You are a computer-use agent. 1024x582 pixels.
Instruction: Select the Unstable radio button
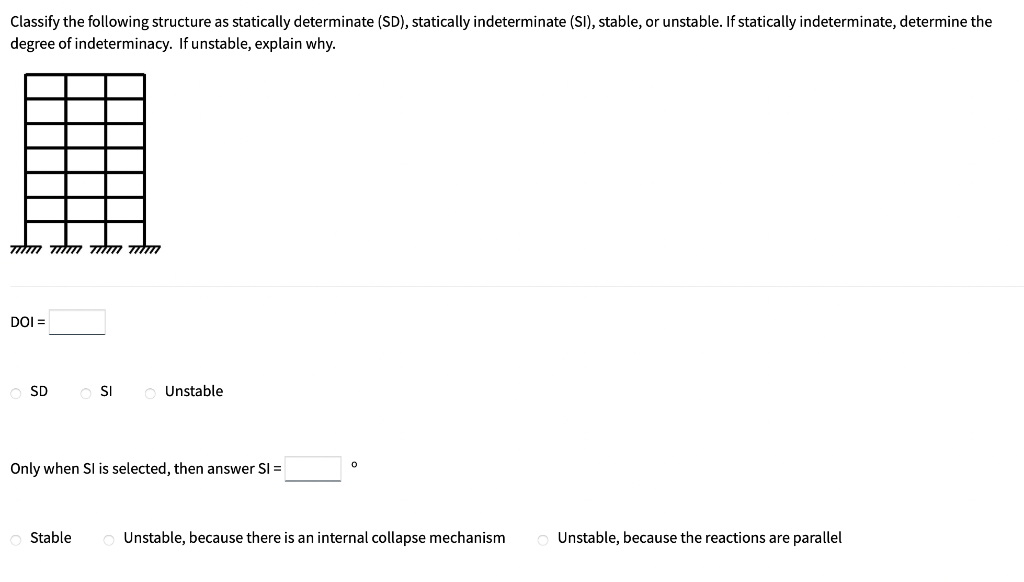149,392
